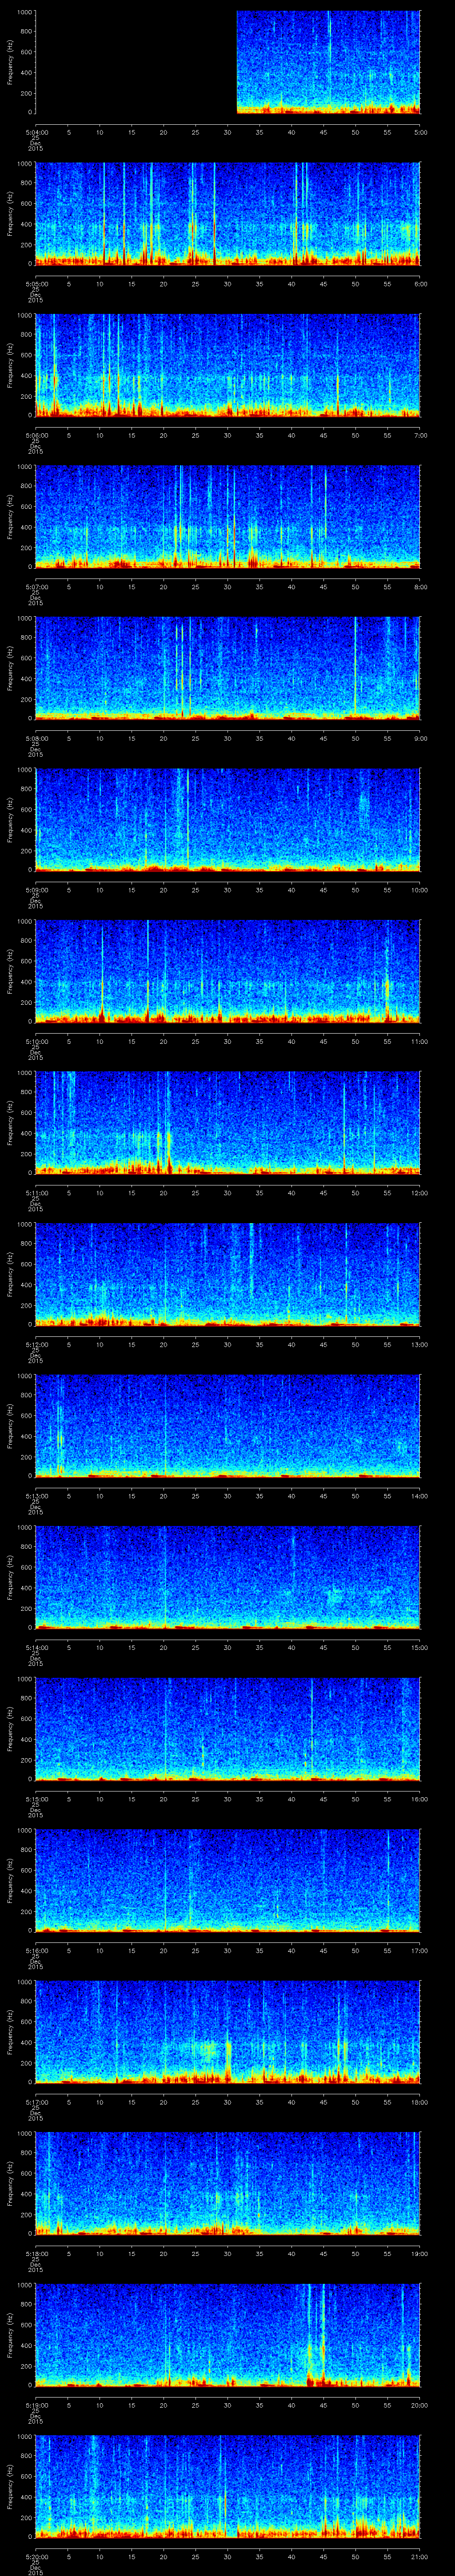Click the 6:00 end label under second spectrogram
455x2576 pixels.
pos(420,283)
